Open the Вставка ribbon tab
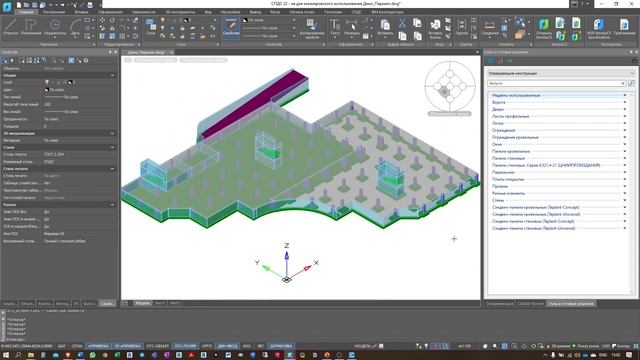Viewport: 640px width, 360px height. [82, 12]
